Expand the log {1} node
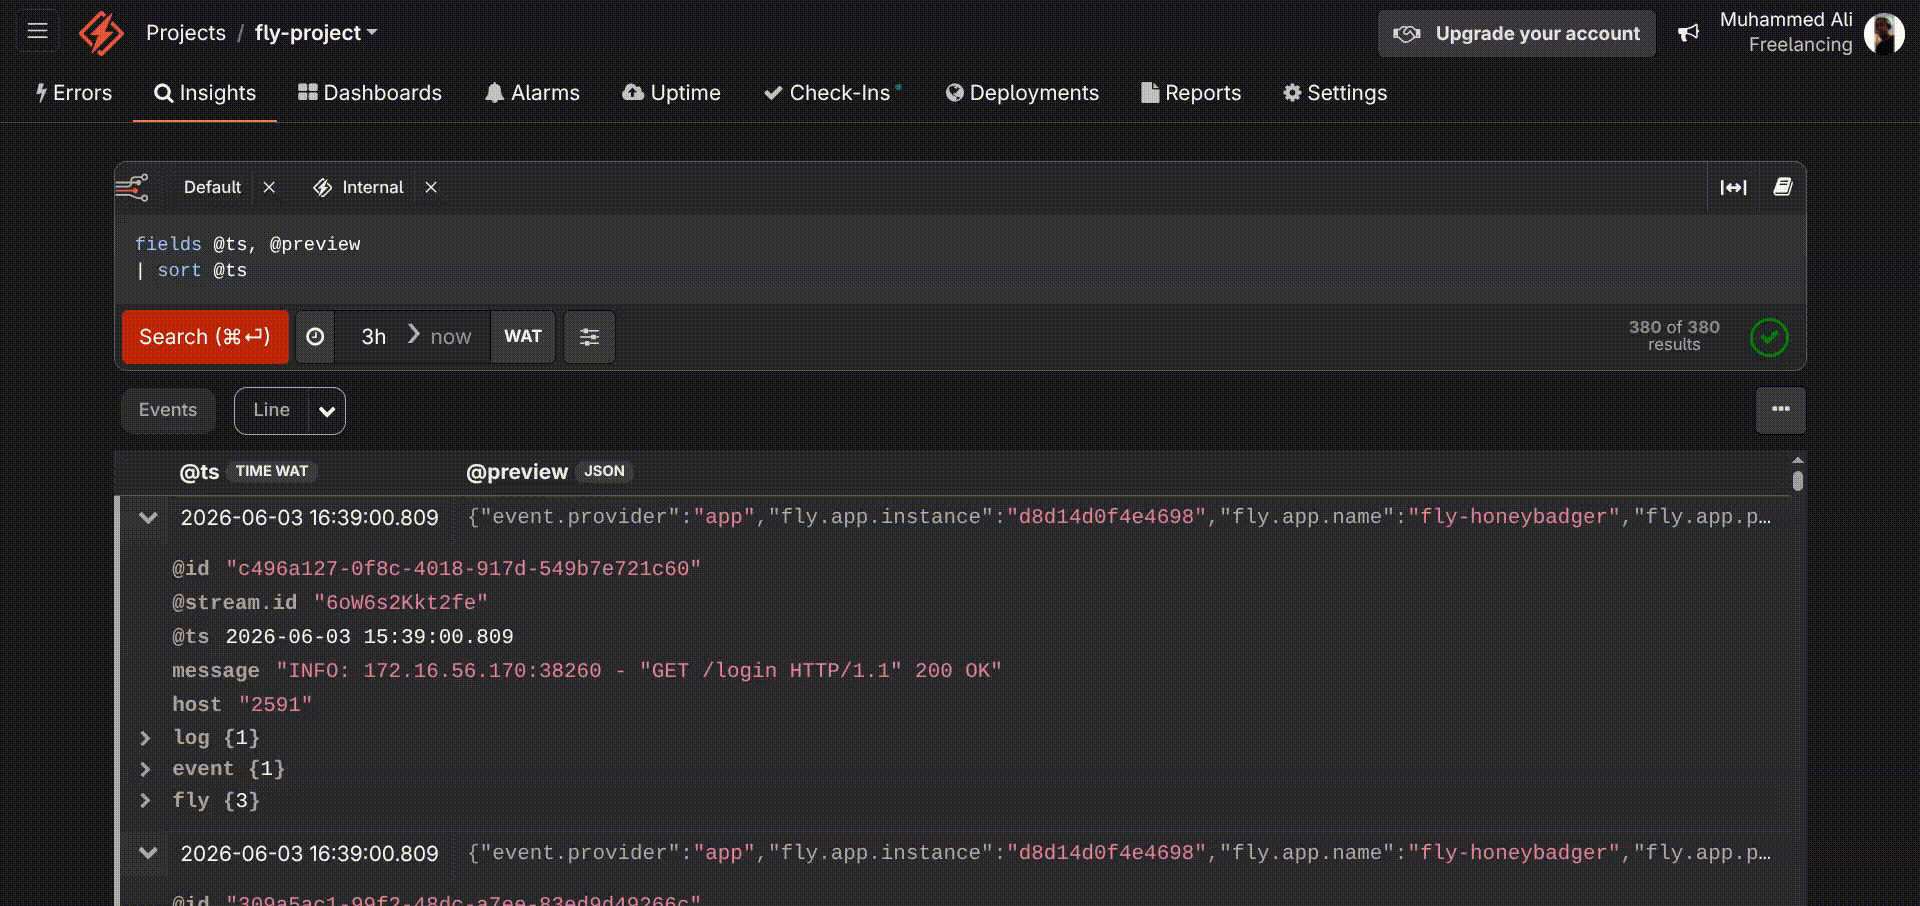 (145, 738)
